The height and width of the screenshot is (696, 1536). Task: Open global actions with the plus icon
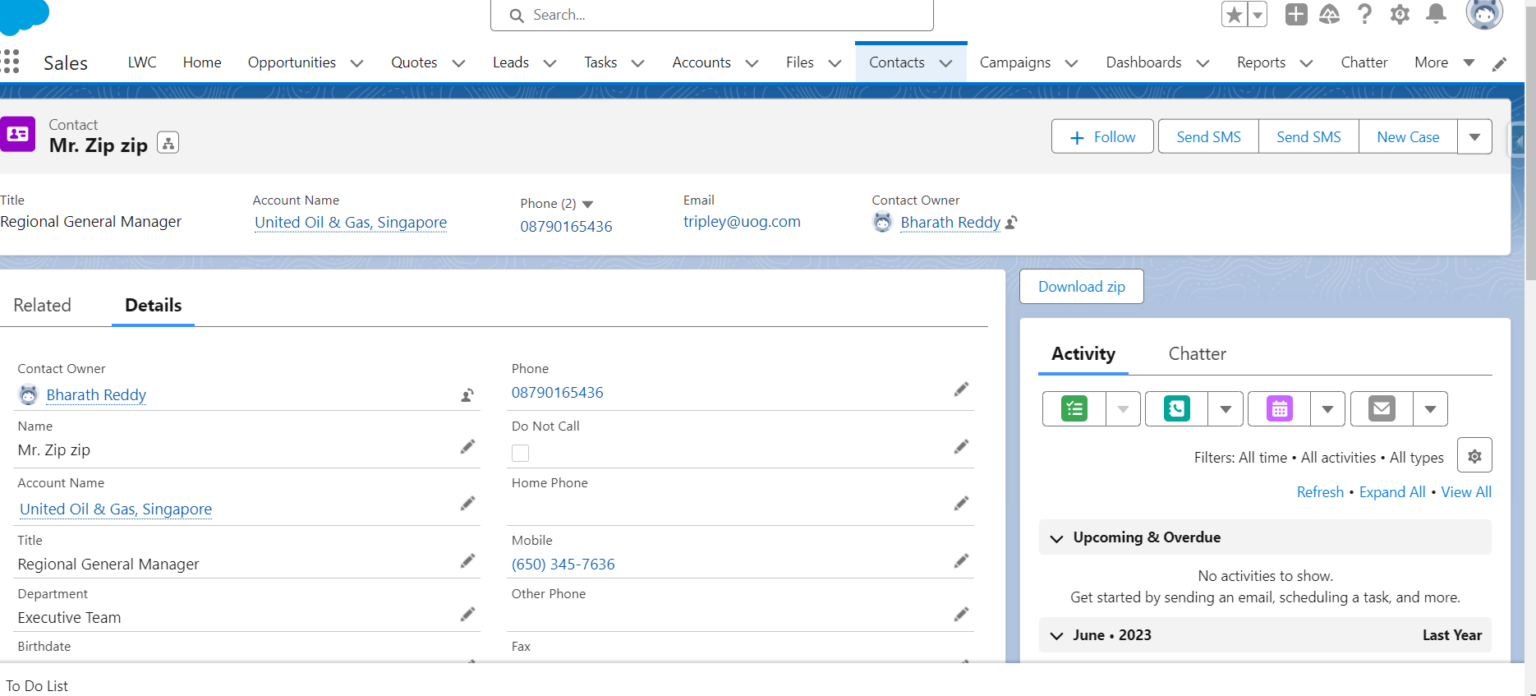click(1295, 14)
